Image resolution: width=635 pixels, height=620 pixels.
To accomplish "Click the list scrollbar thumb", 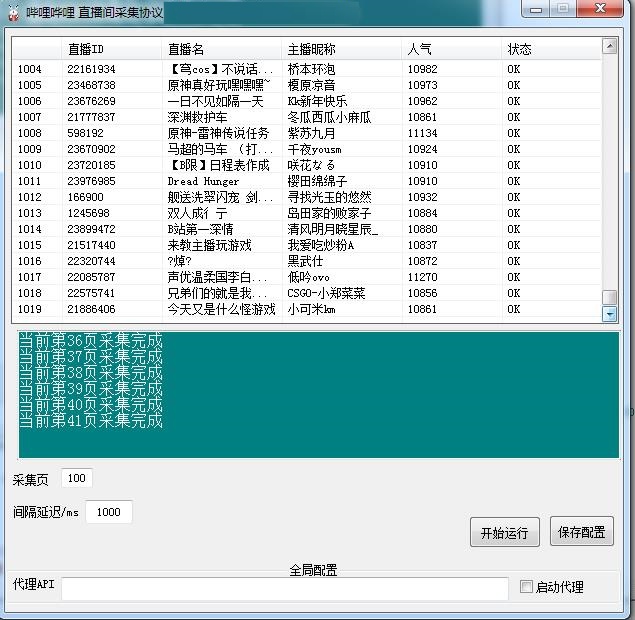I will 609,298.
